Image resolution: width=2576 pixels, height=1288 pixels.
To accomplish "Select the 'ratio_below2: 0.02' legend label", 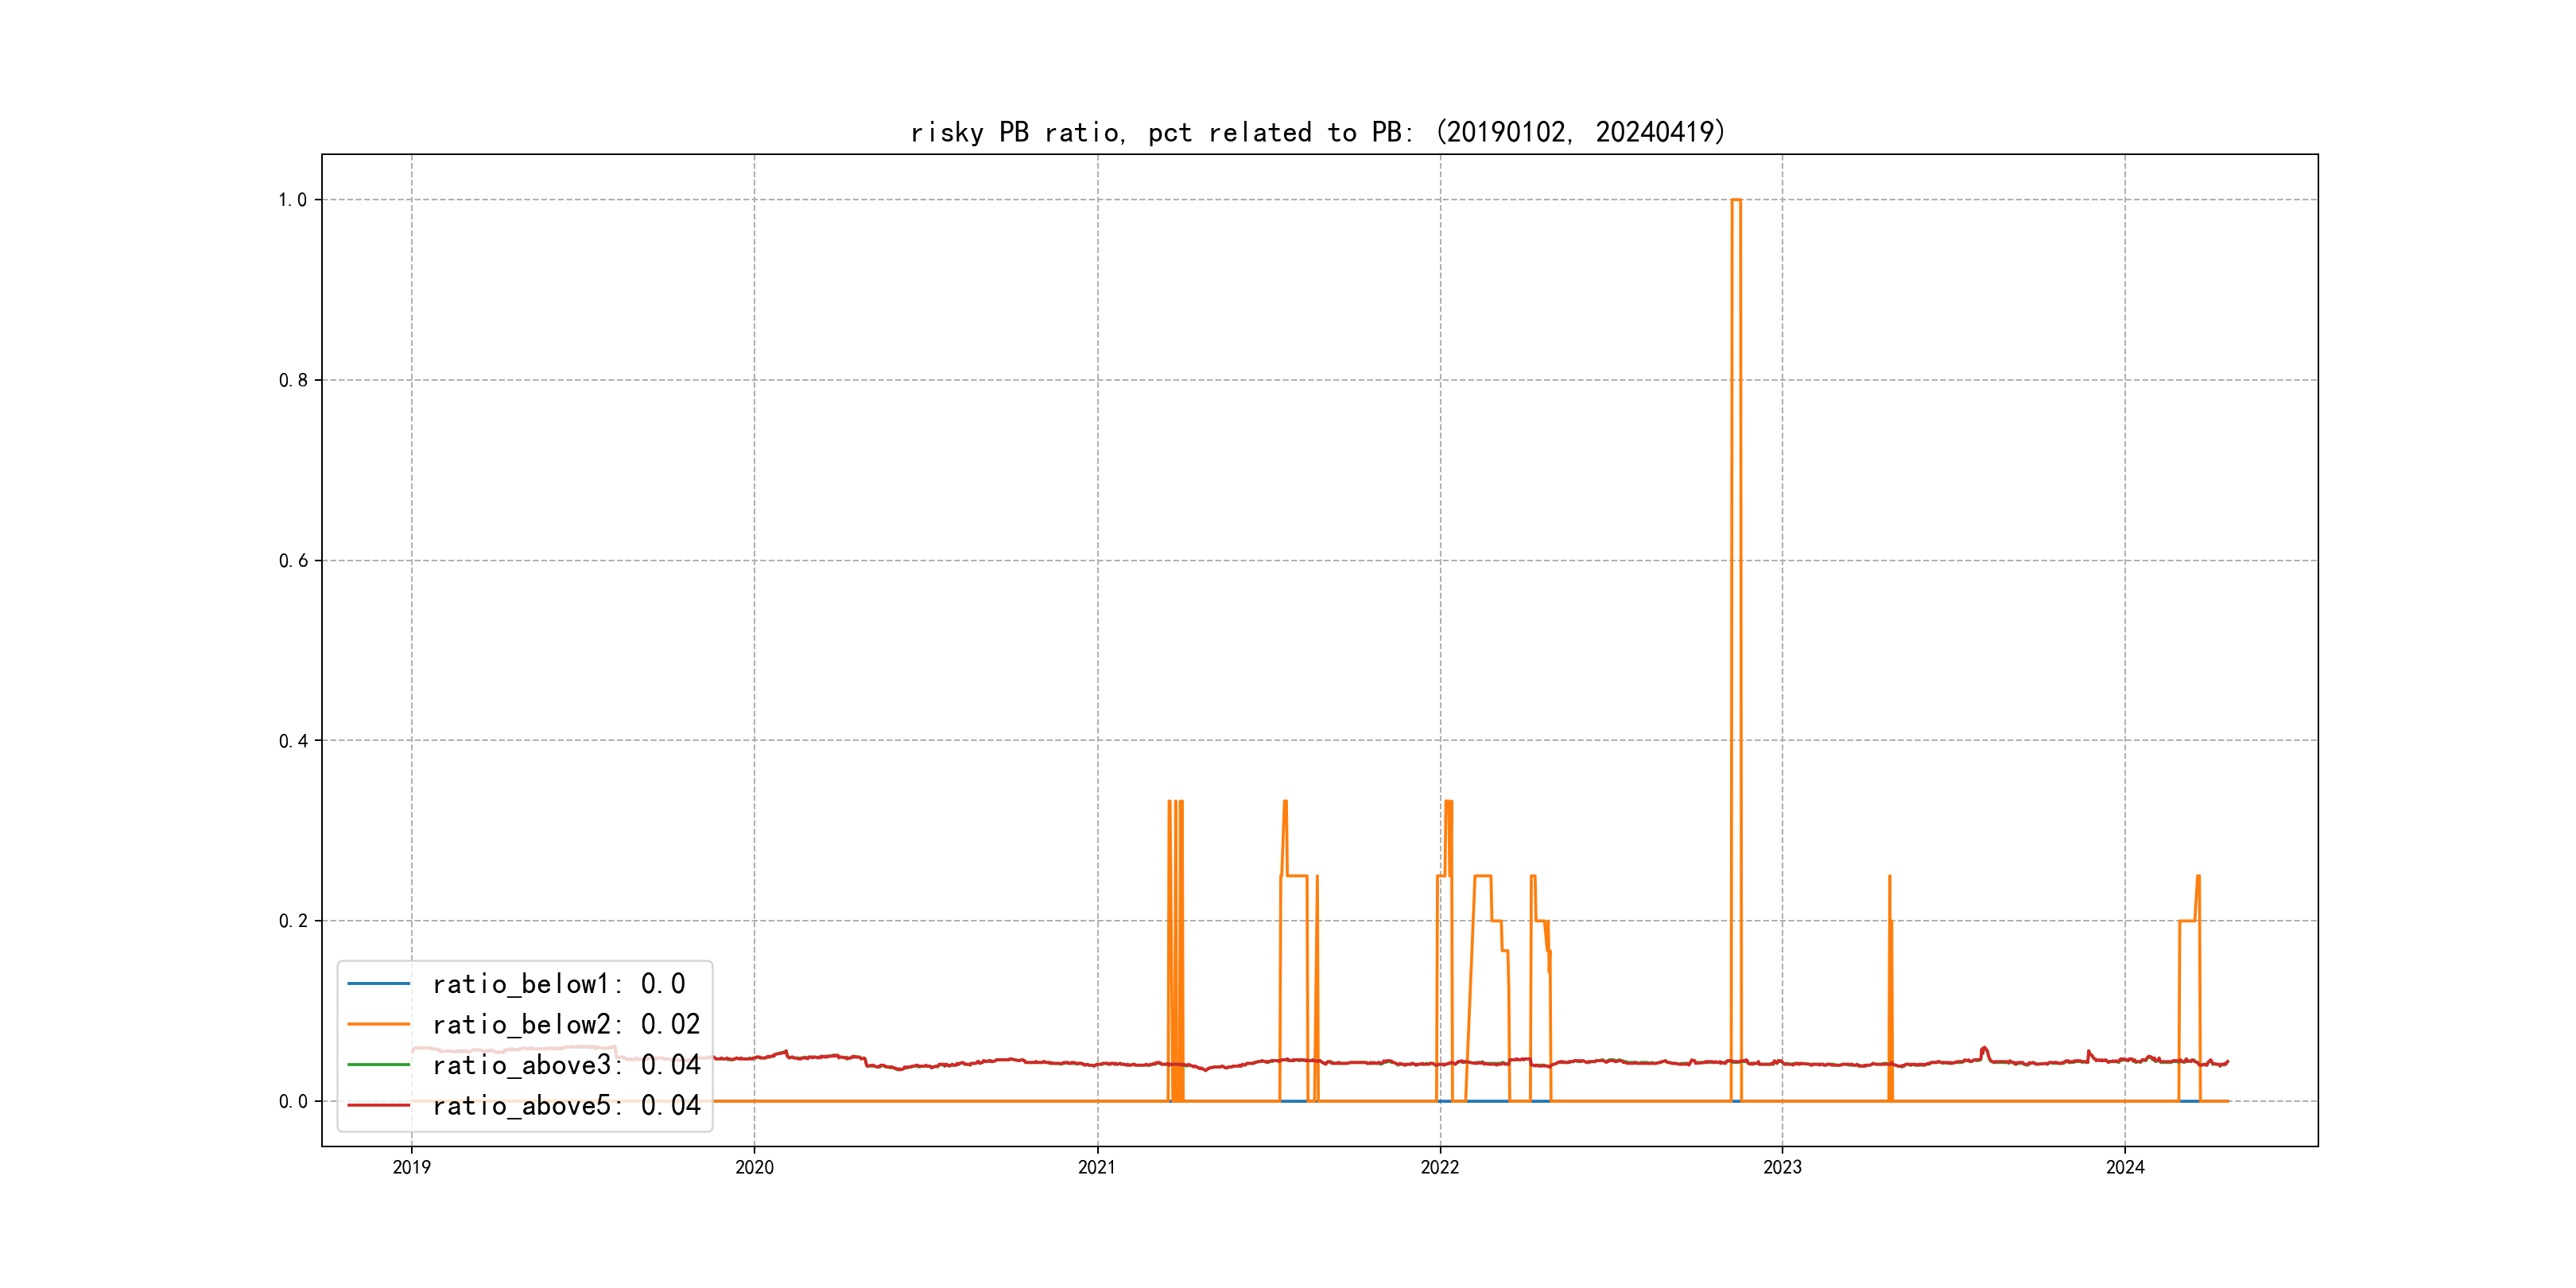I will coord(566,1024).
